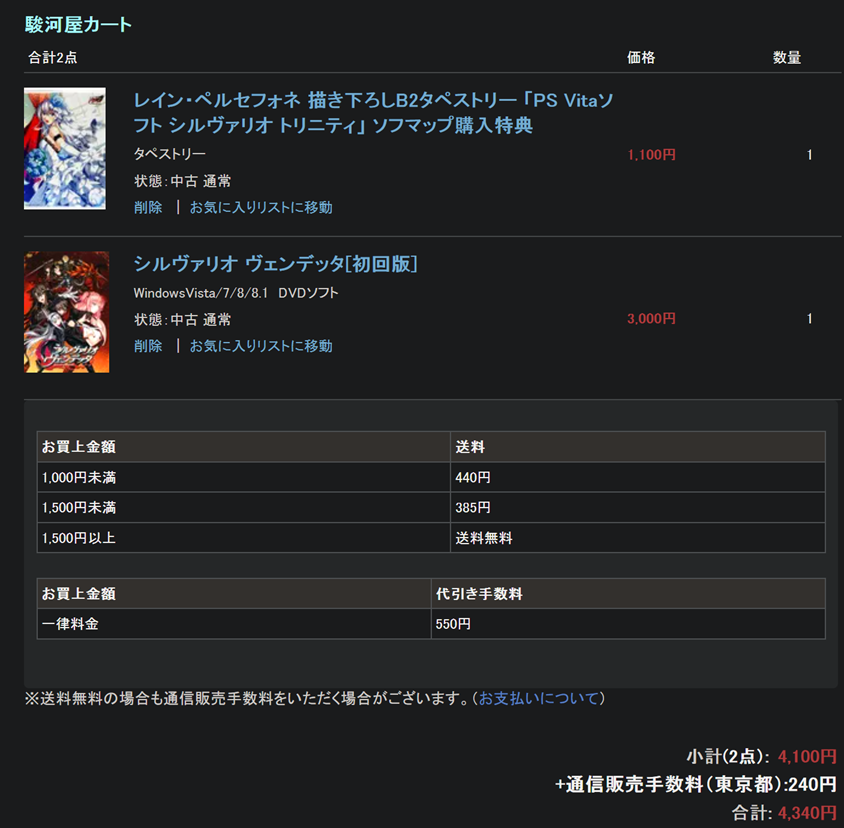Click the 小計 4,100円 subtotal amount
The image size is (844, 828).
tap(806, 757)
